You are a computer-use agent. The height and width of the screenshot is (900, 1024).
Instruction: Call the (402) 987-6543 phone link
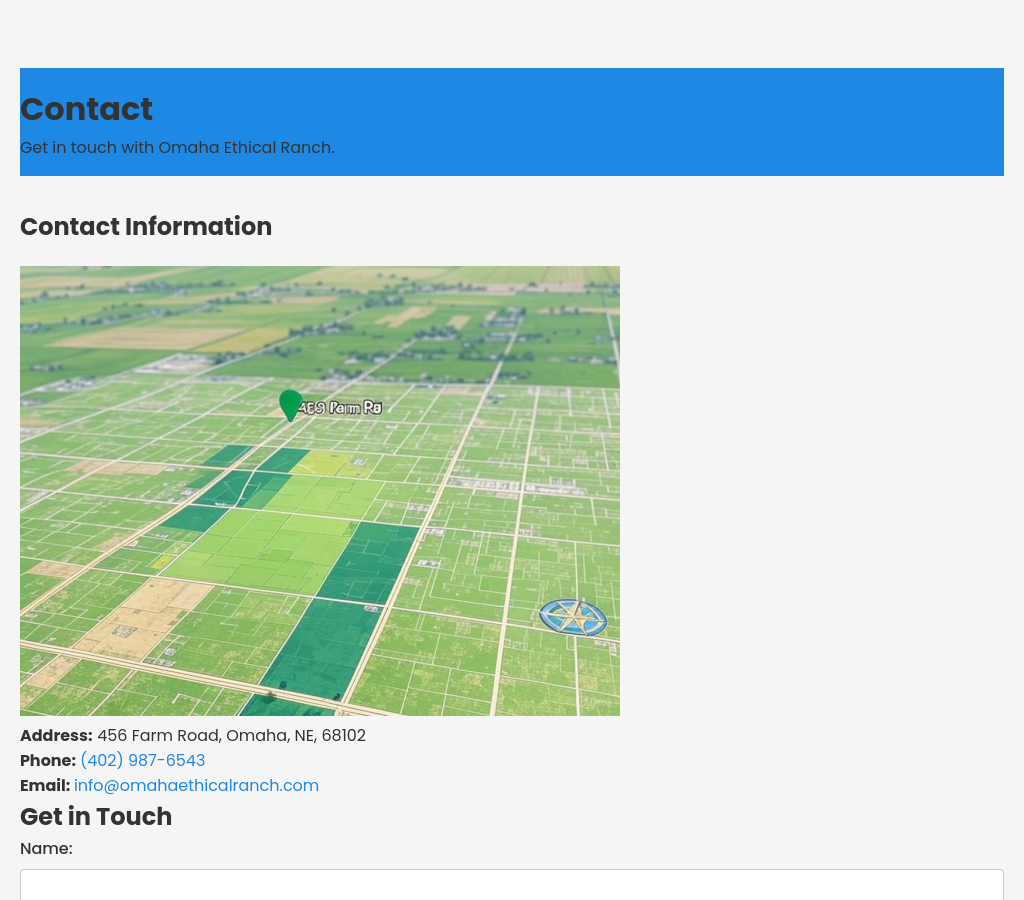(142, 761)
